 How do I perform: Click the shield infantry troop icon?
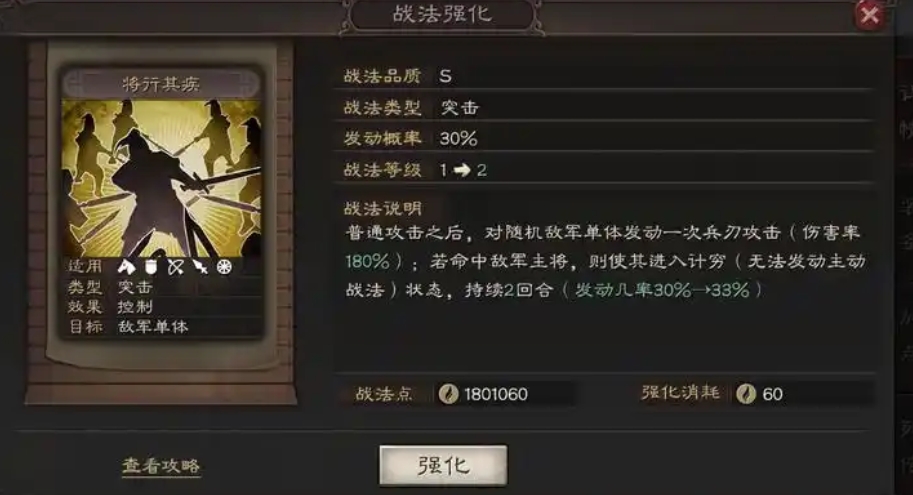click(x=151, y=267)
